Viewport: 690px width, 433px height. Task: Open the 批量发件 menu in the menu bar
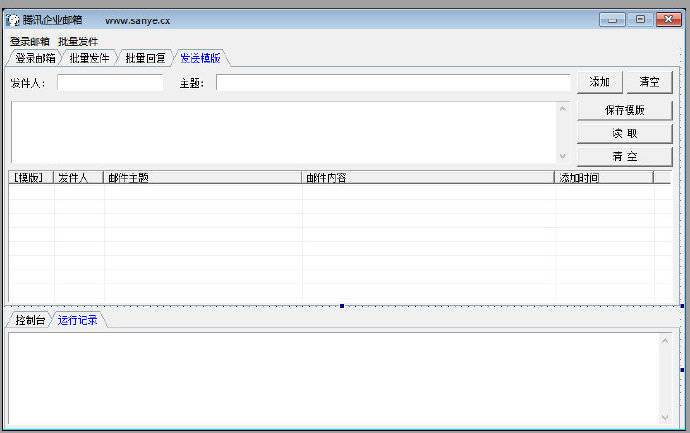click(78, 42)
